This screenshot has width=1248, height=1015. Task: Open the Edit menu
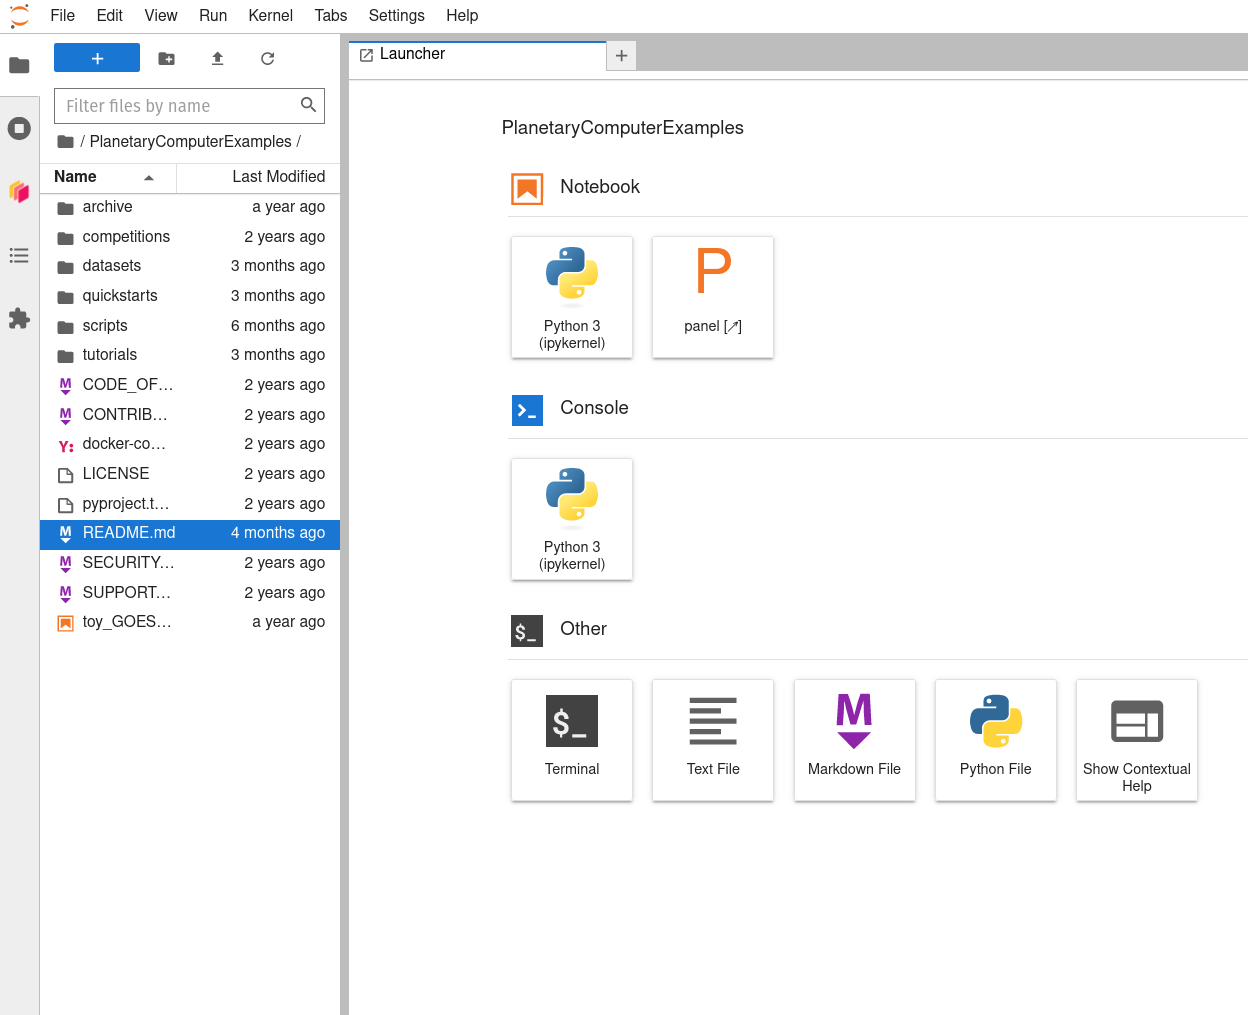110,15
